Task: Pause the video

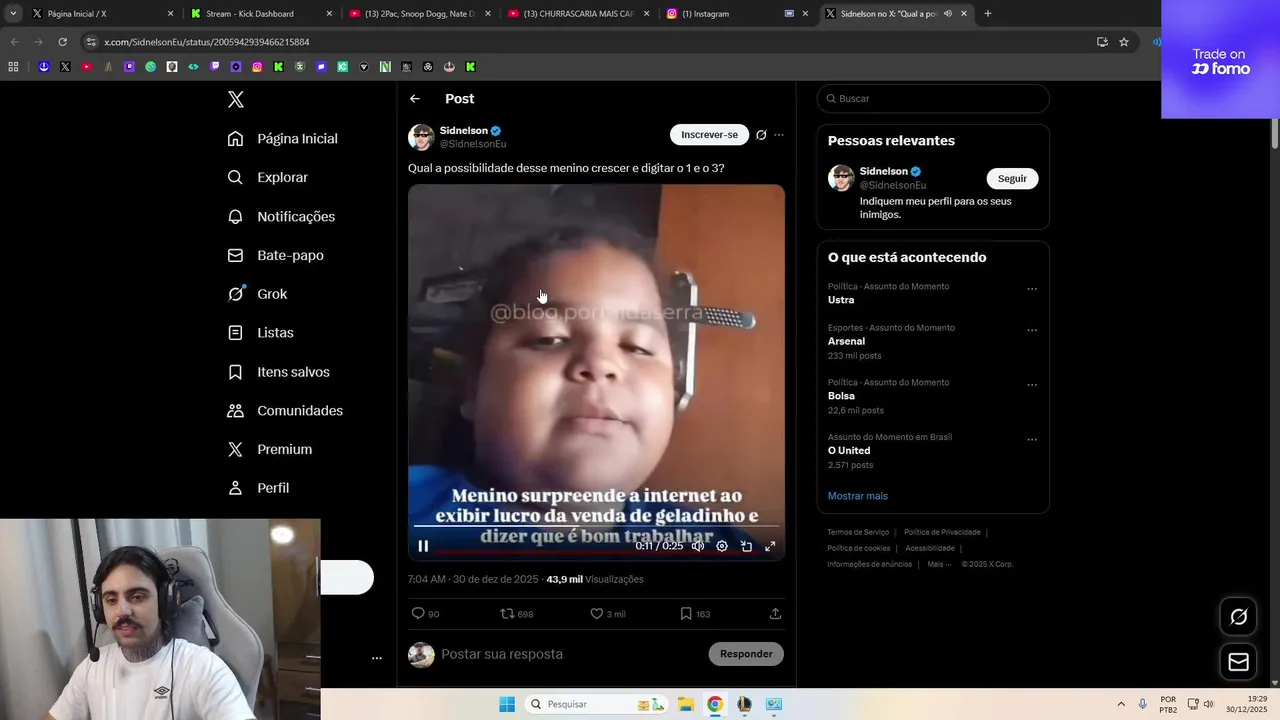Action: coord(423,546)
